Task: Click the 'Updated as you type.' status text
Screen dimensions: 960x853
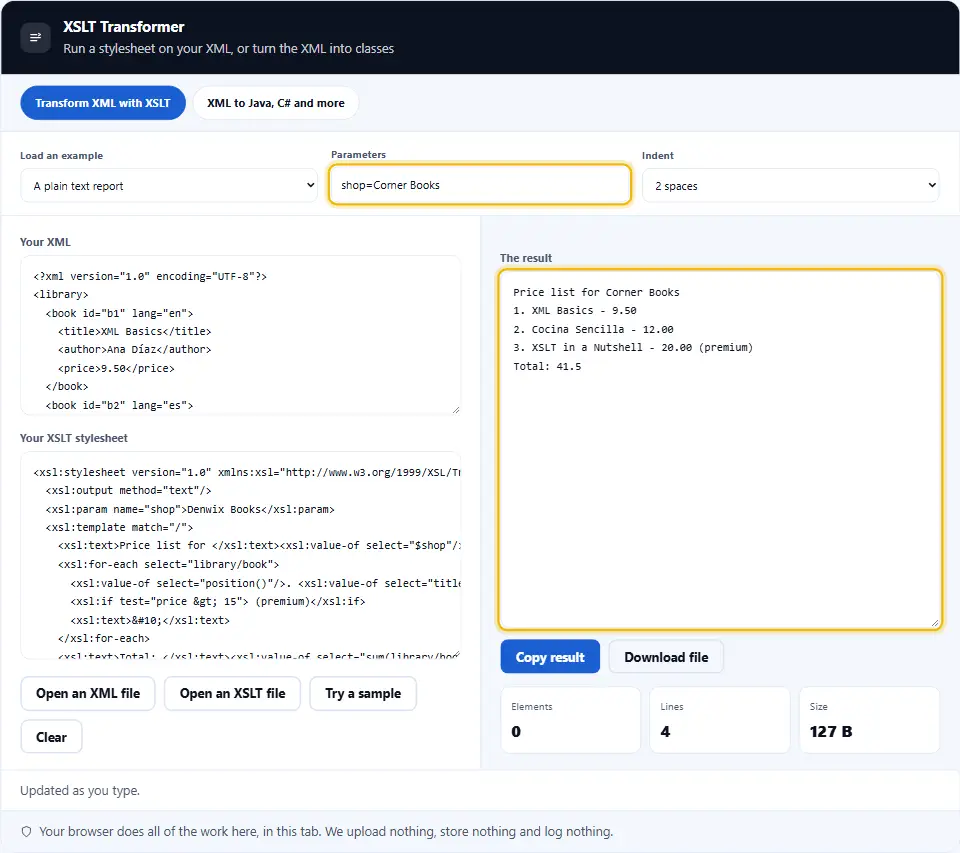Action: [x=80, y=791]
